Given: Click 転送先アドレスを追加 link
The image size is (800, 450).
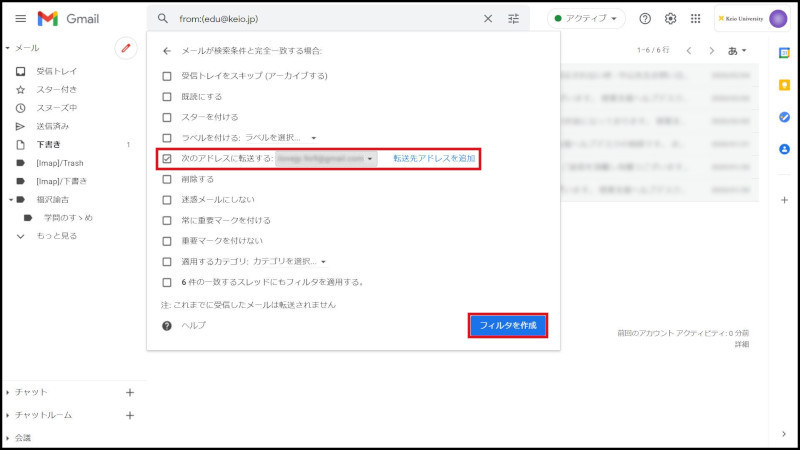Looking at the screenshot, I should 433,159.
